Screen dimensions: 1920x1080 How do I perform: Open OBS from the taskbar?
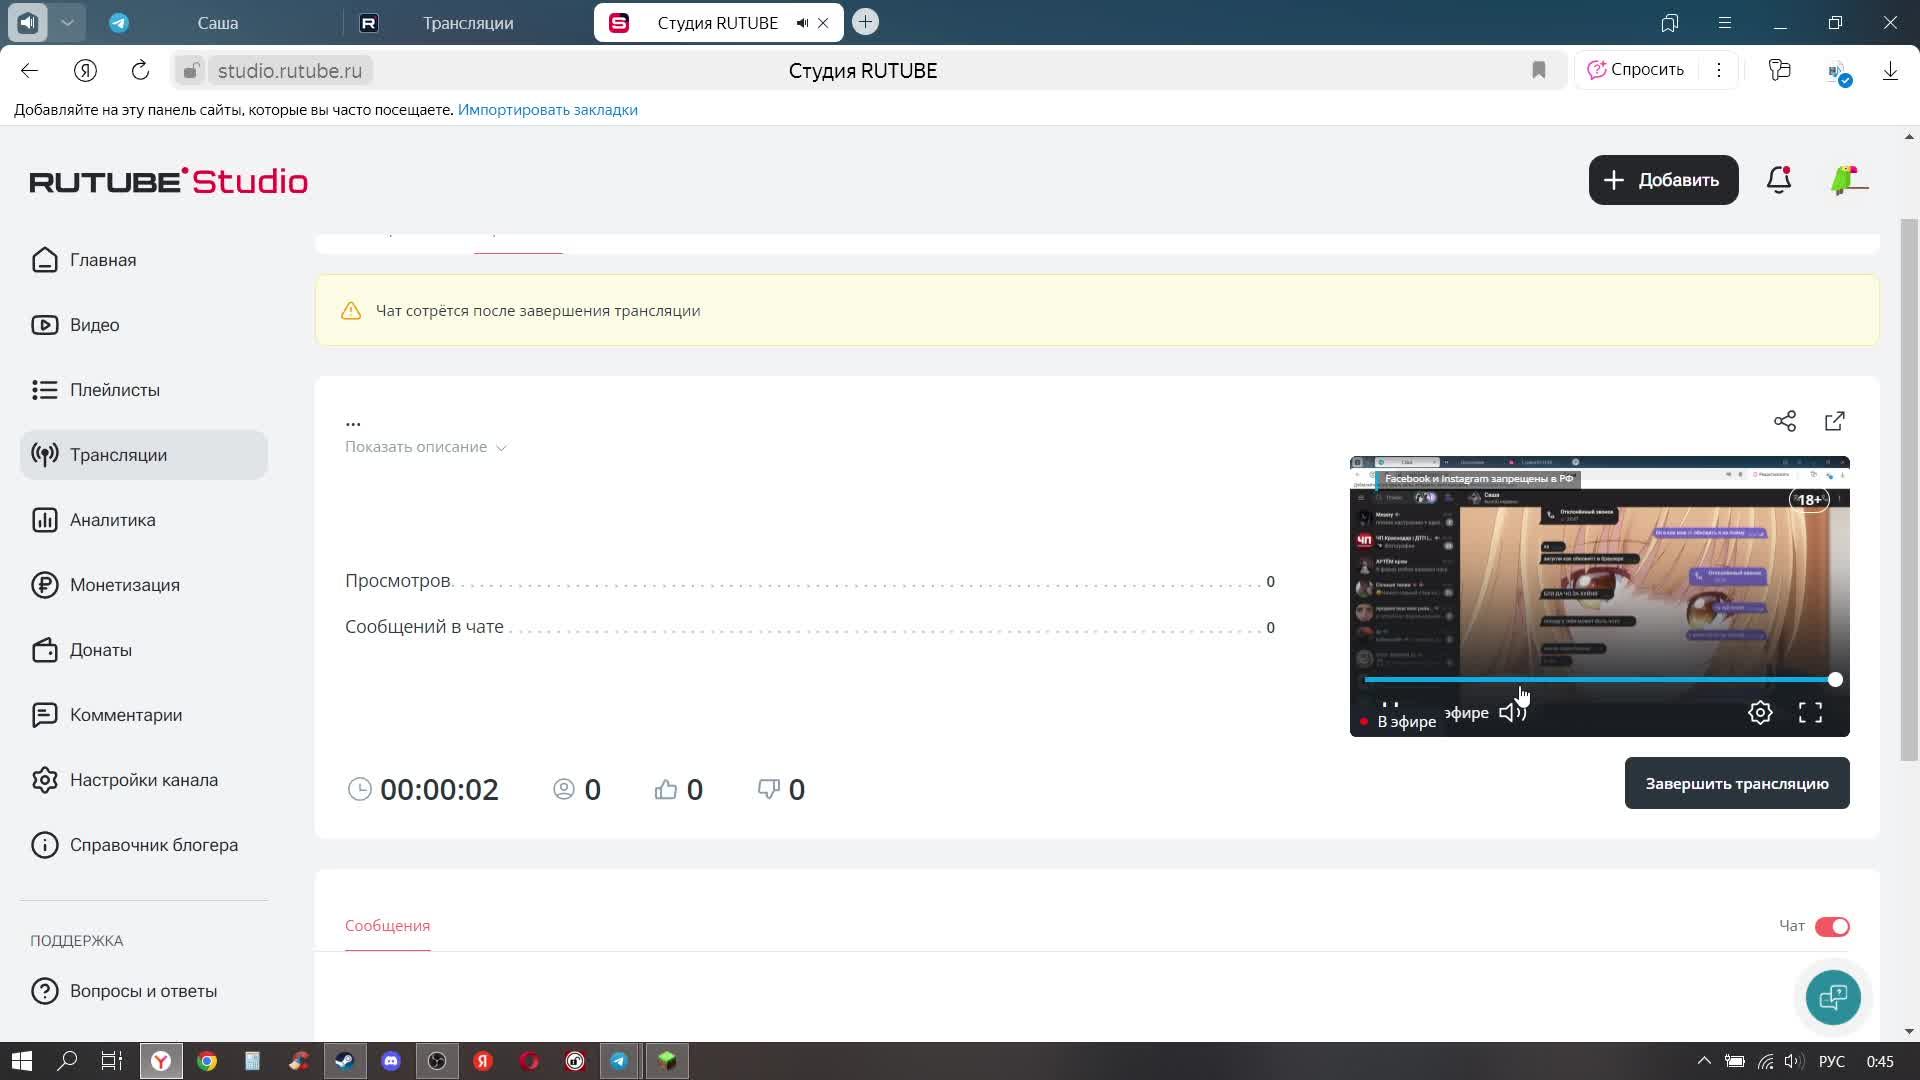437,1061
